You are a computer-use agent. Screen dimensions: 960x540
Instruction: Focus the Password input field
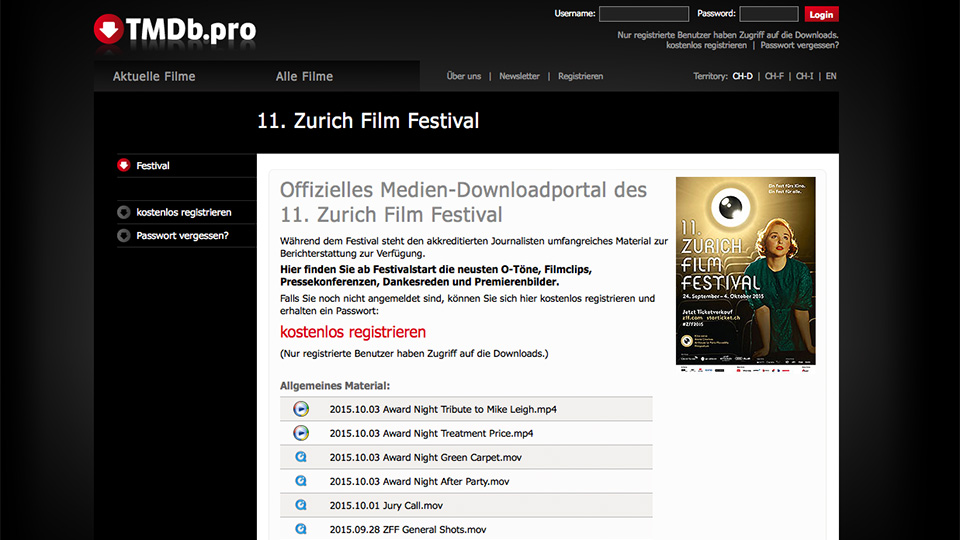[768, 14]
